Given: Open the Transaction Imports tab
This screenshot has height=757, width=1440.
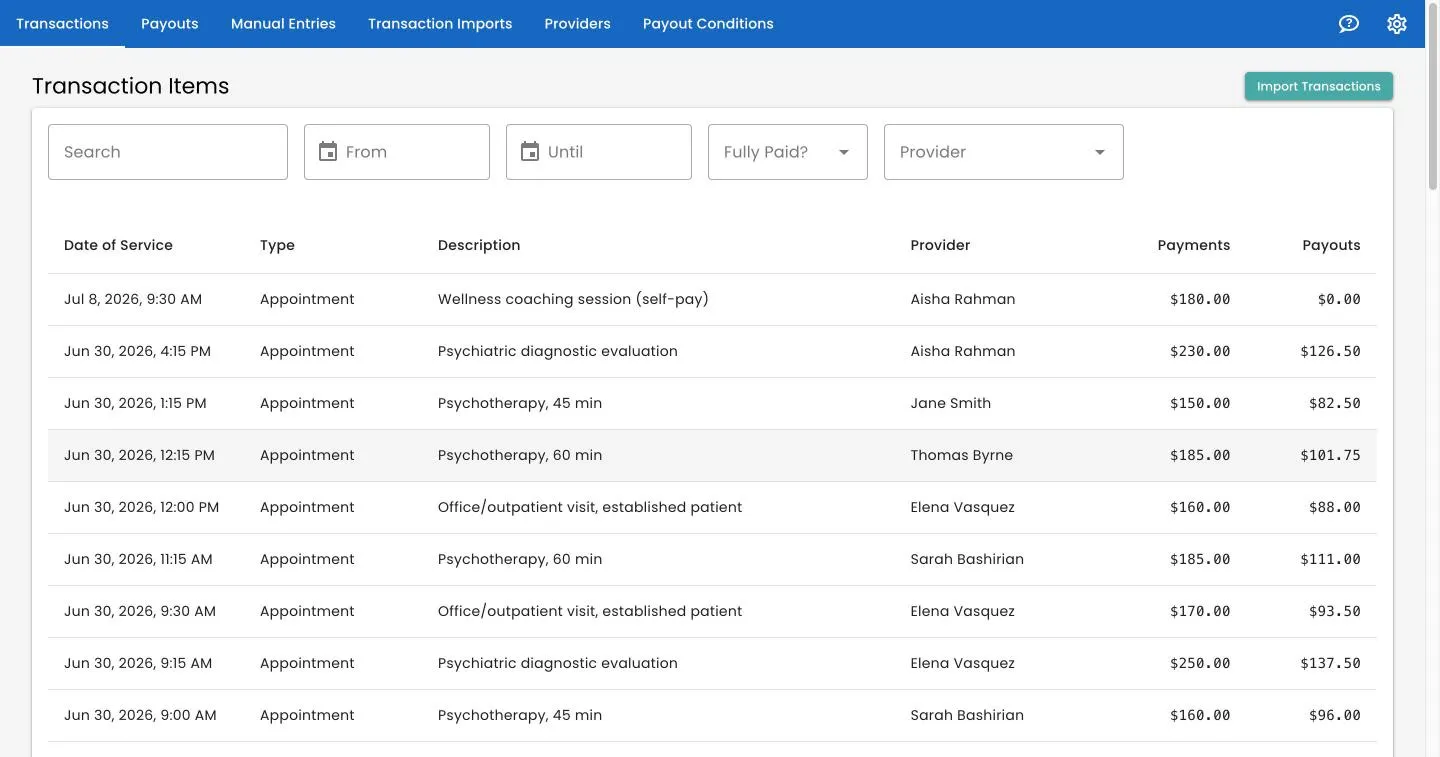Looking at the screenshot, I should pyautogui.click(x=440, y=24).
